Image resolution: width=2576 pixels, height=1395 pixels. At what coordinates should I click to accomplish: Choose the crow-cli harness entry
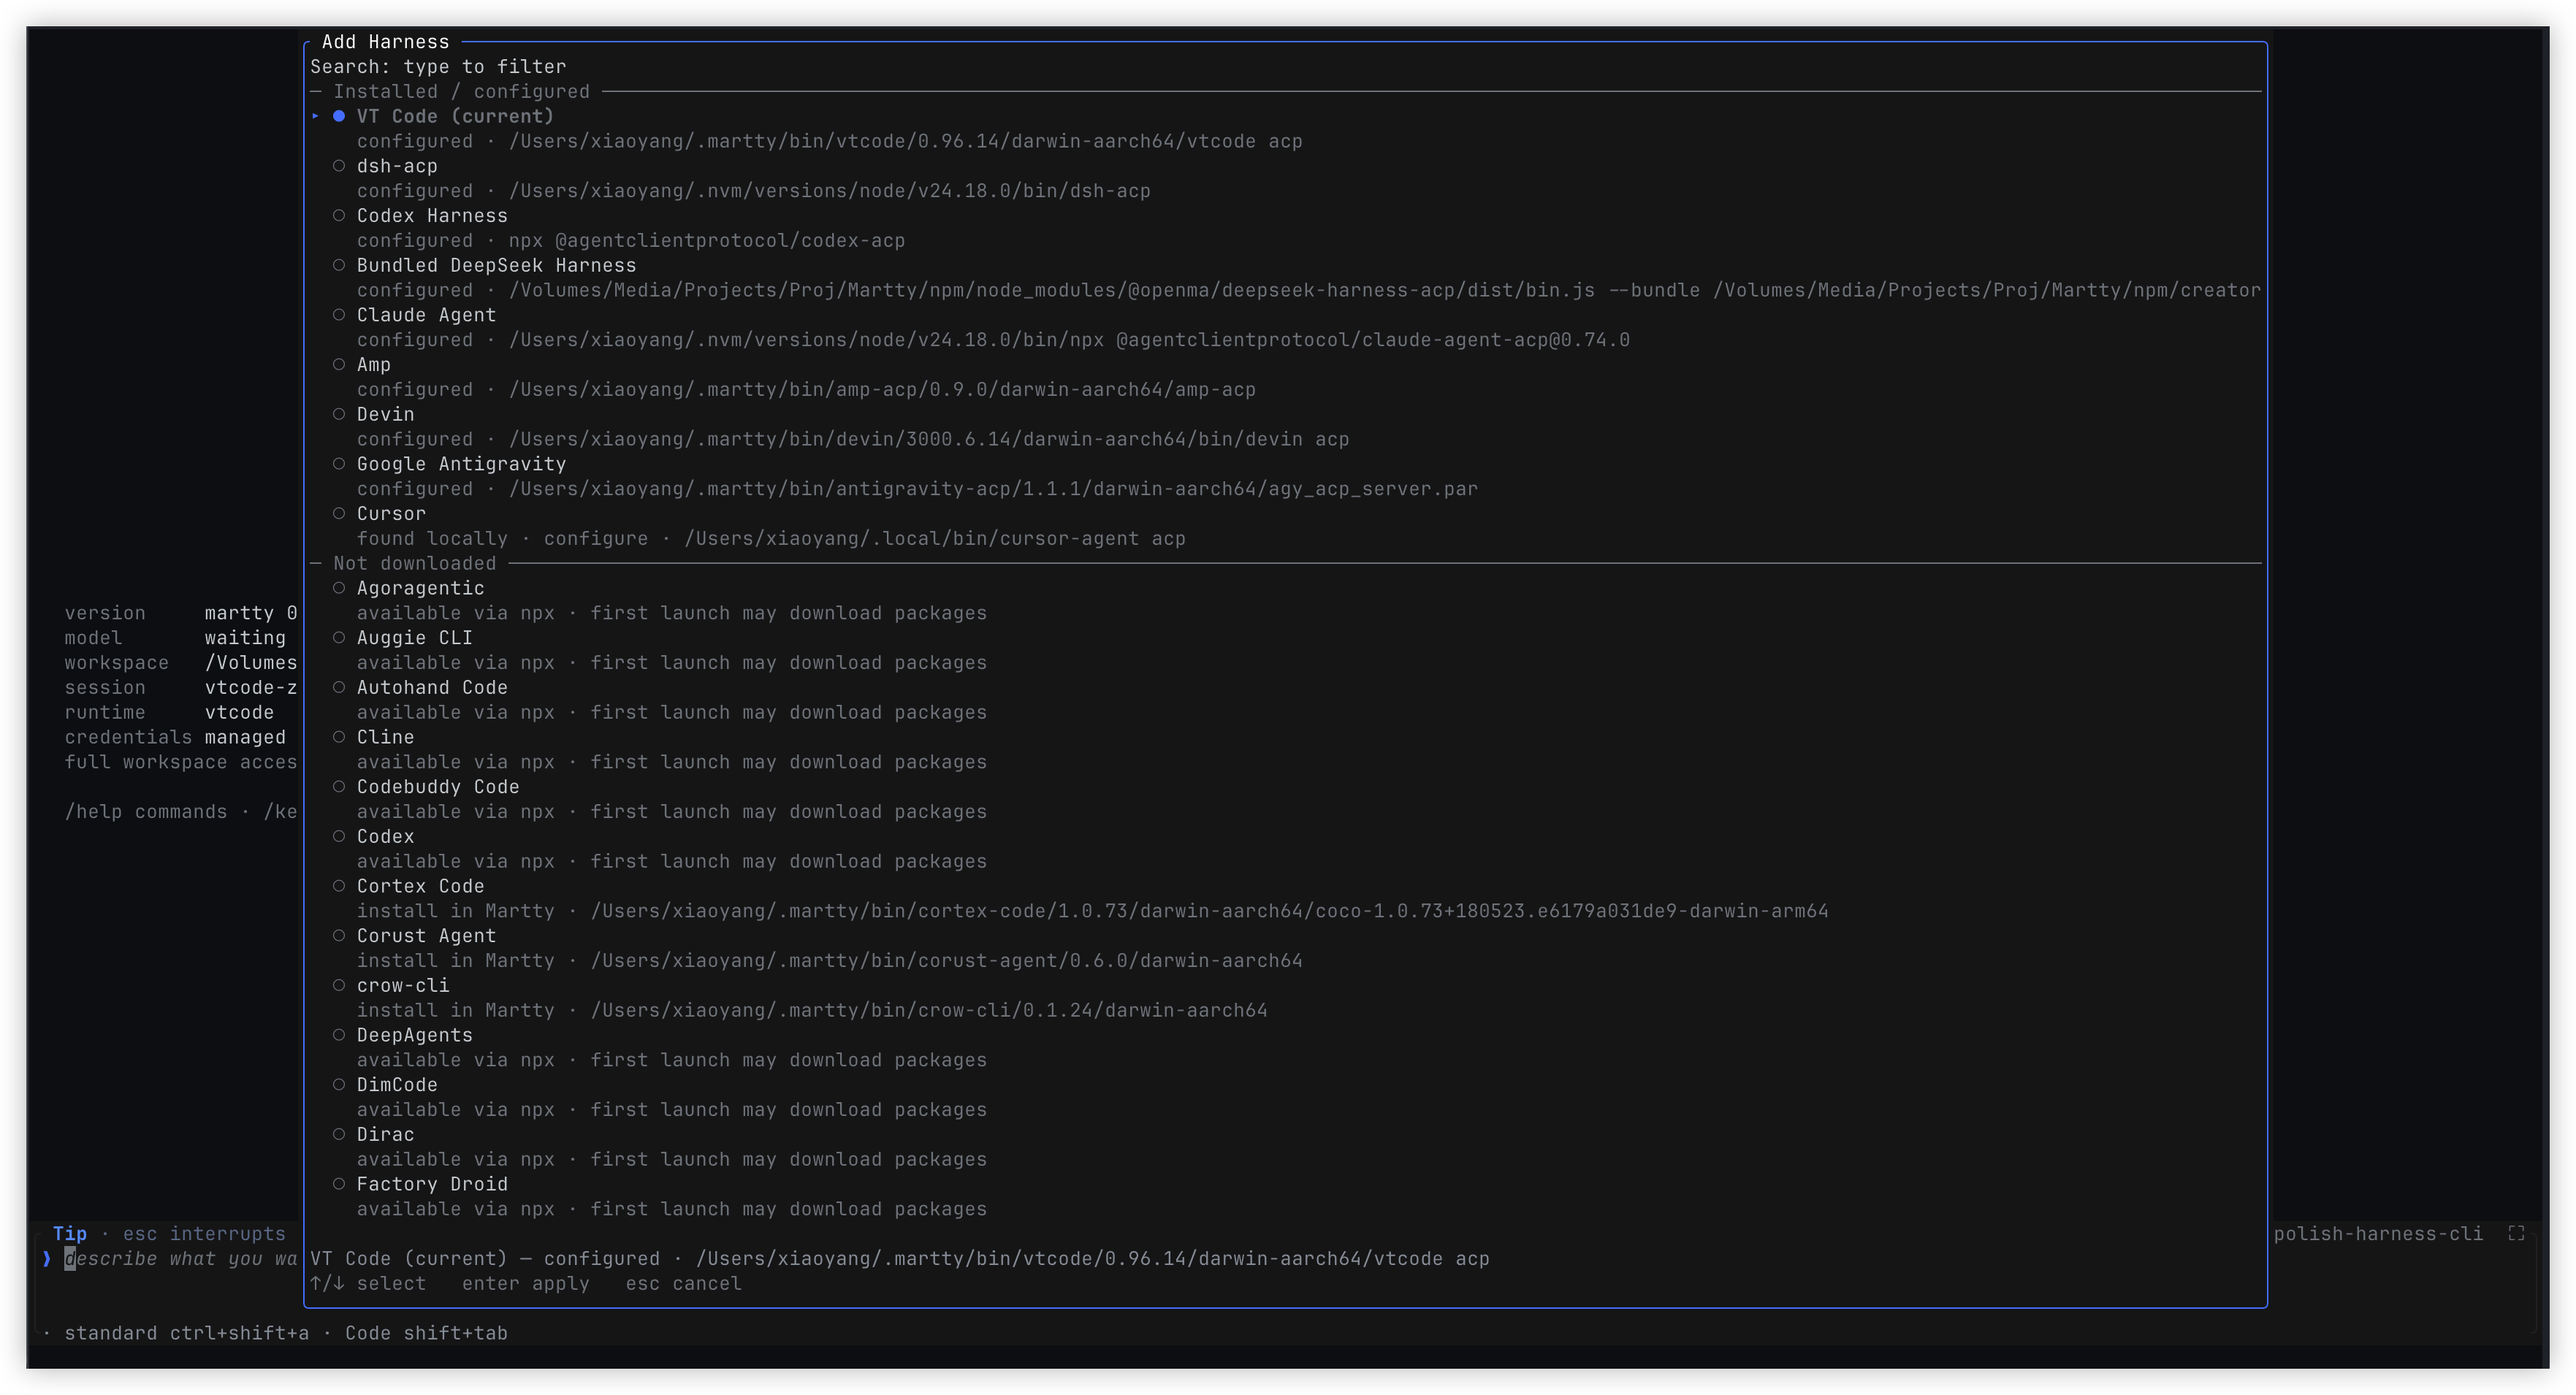click(x=403, y=986)
